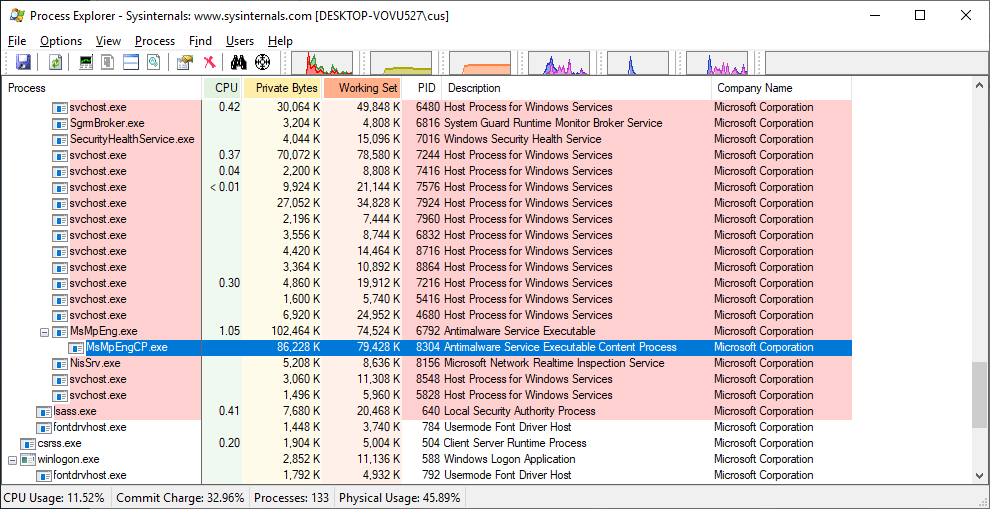Click the SgrmBroker.exe process icon

(x=61, y=123)
